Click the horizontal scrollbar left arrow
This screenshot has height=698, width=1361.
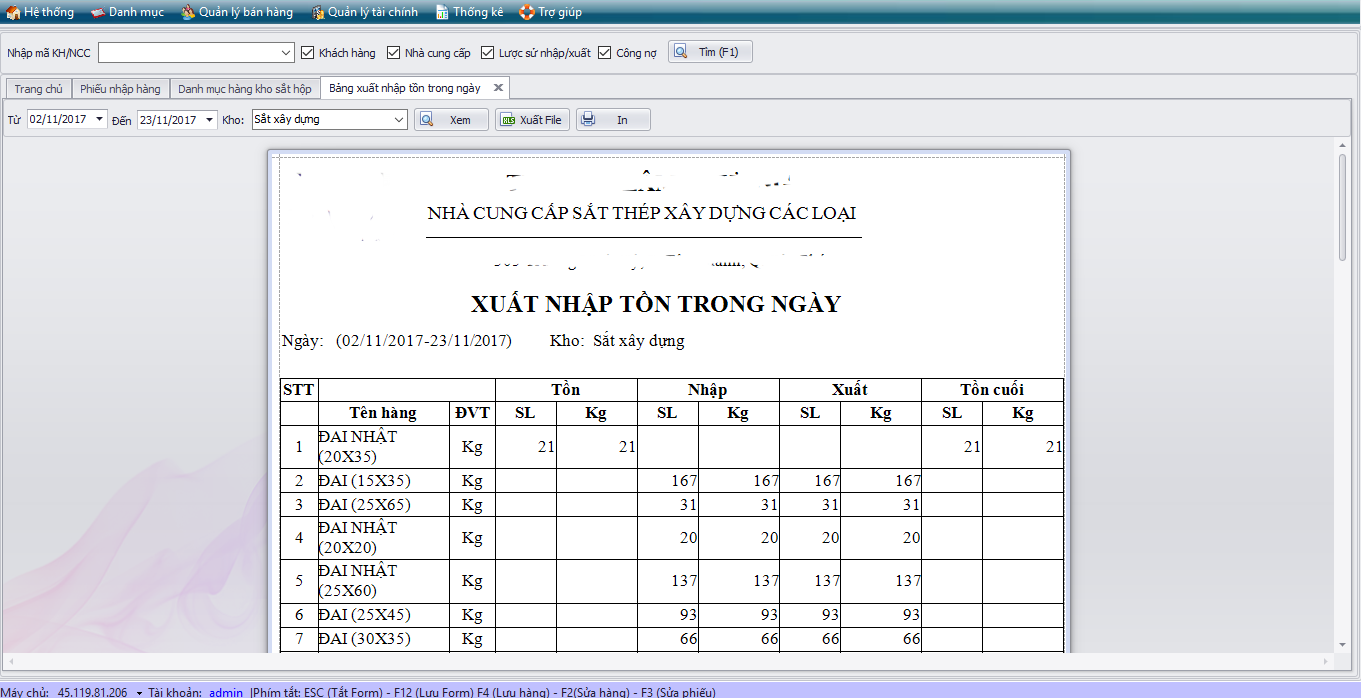10,662
